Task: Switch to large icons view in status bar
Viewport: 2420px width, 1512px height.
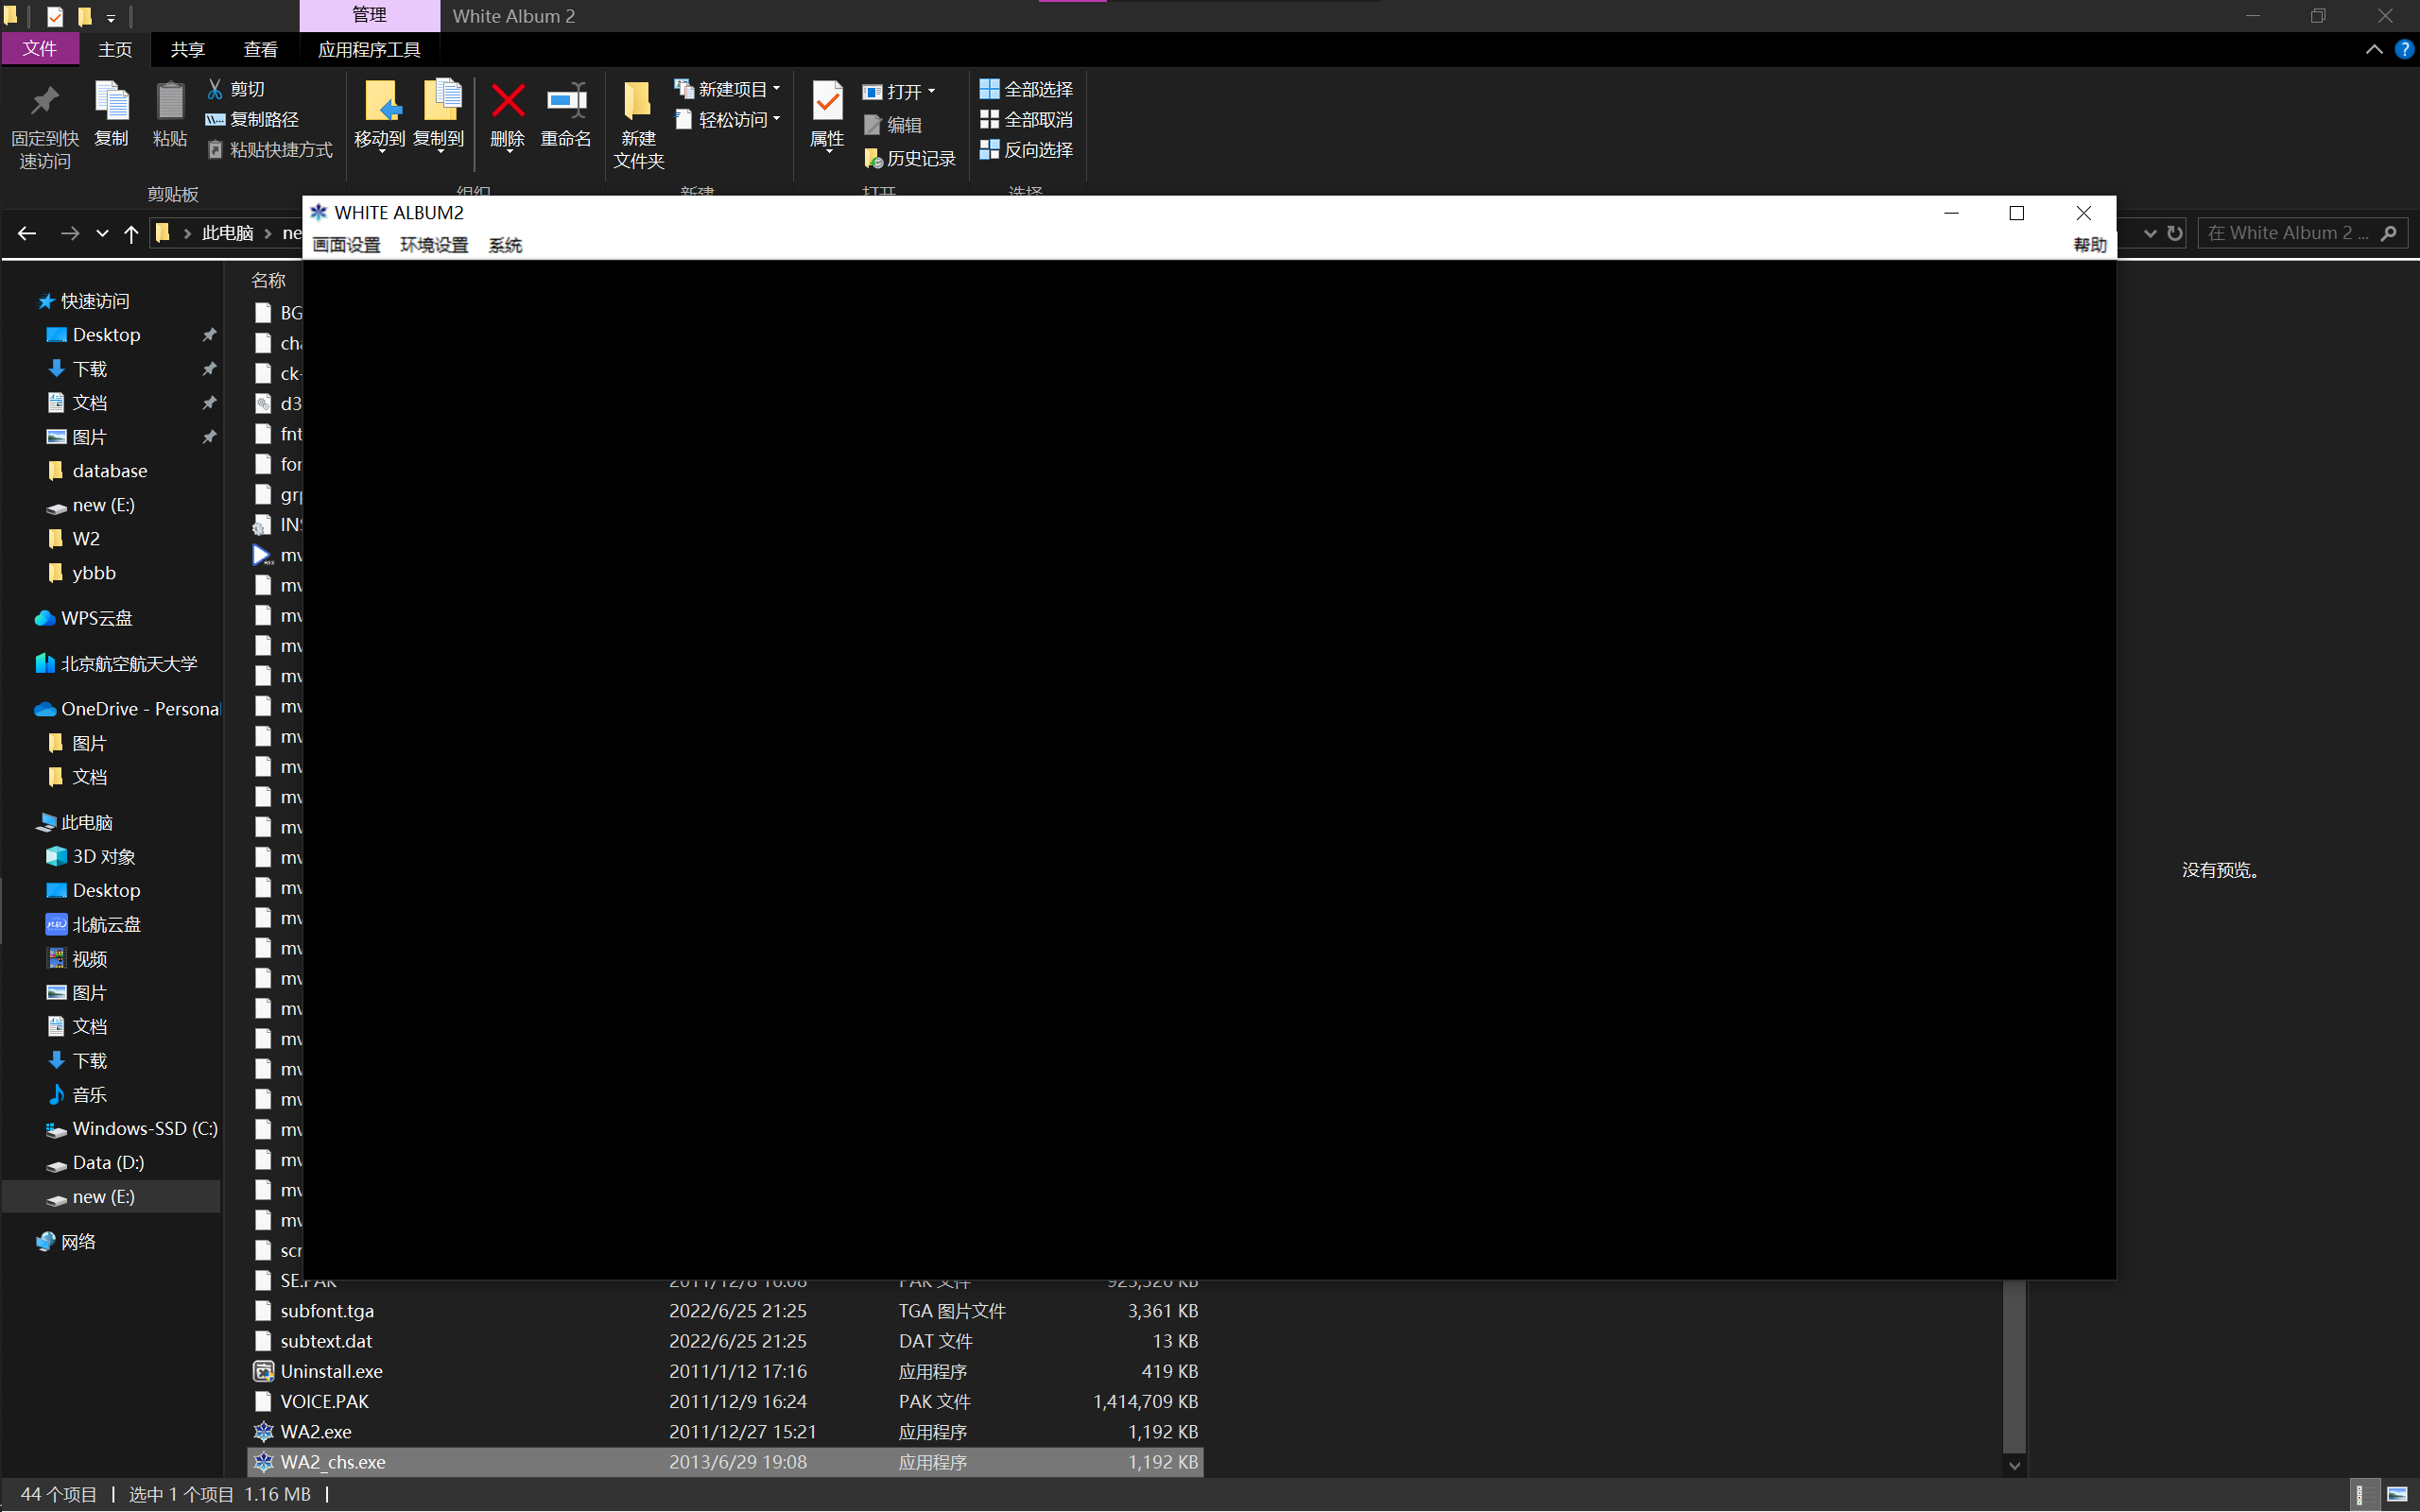Action: click(x=2397, y=1494)
